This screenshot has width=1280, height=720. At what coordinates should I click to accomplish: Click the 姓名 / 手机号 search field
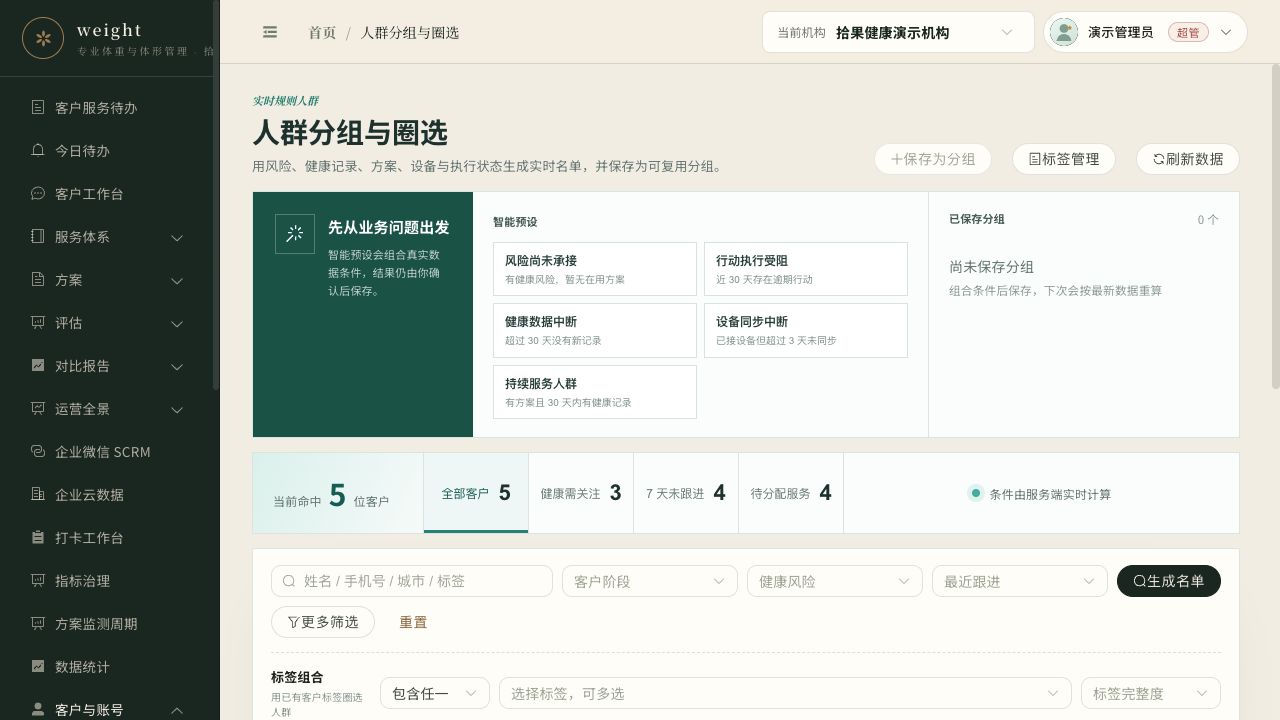412,581
